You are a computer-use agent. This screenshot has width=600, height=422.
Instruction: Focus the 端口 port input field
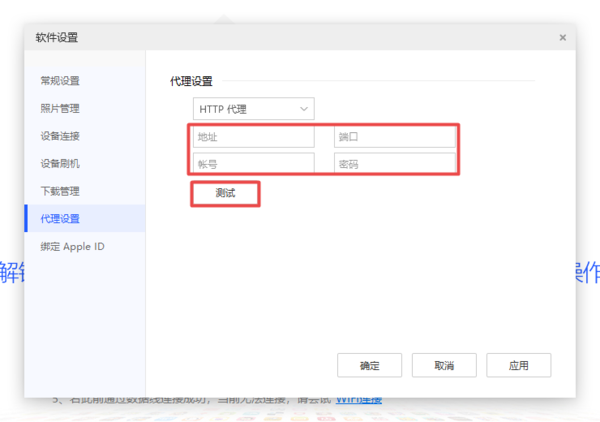[x=394, y=137]
